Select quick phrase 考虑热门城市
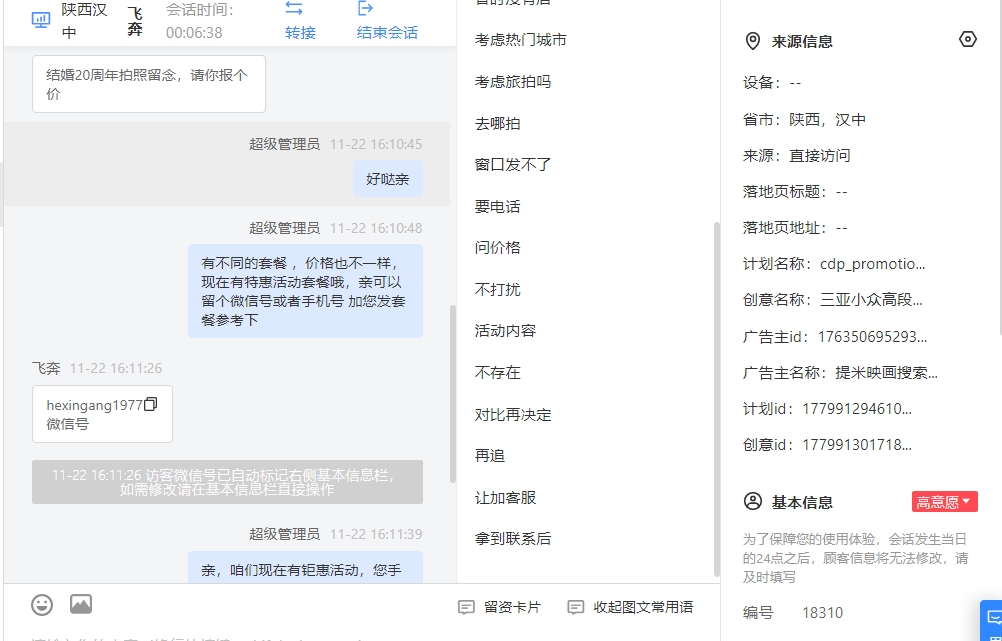1002x641 pixels. tap(520, 40)
